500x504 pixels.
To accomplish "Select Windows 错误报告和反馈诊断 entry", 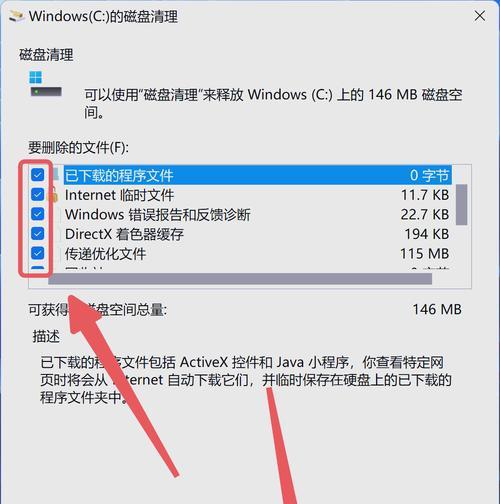I will click(257, 214).
